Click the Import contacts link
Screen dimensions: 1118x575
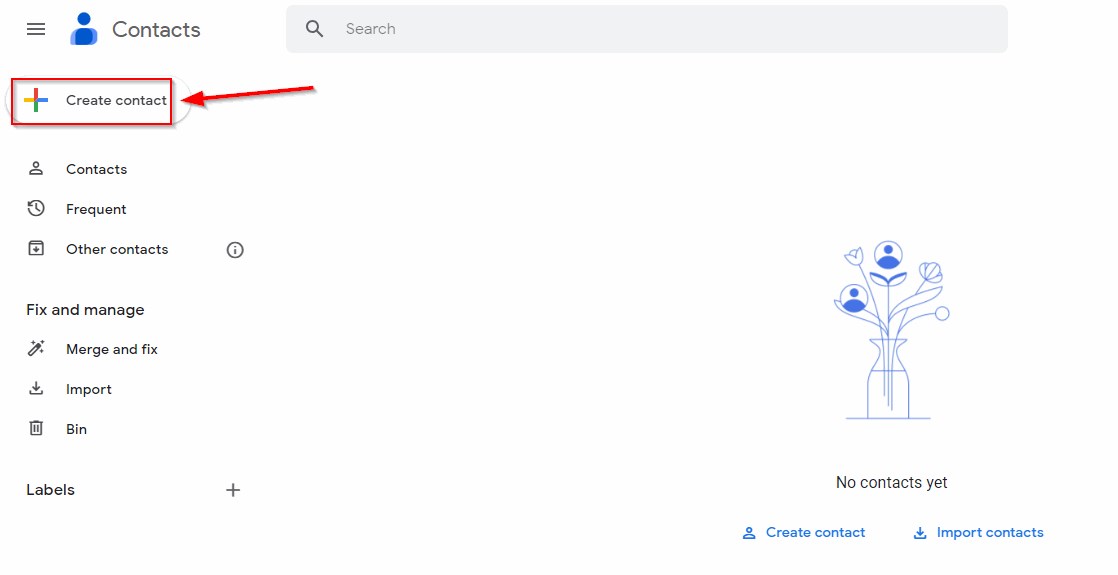tap(989, 533)
